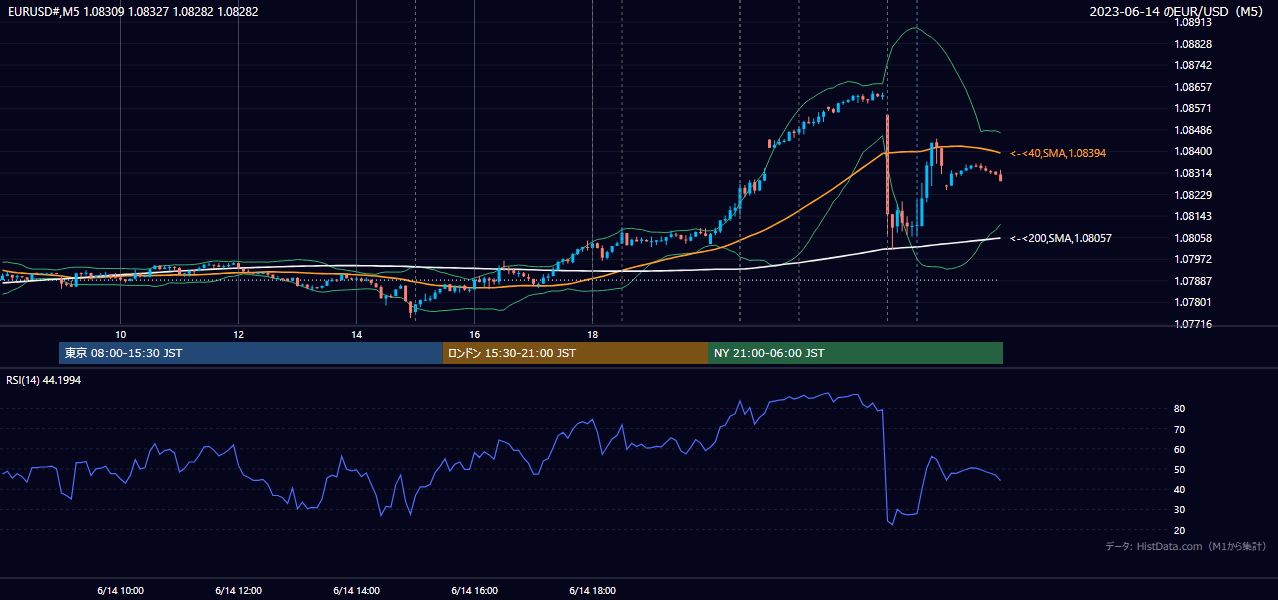Click price axis value 1.08143
The image size is (1278, 600).
pyautogui.click(x=1194, y=216)
